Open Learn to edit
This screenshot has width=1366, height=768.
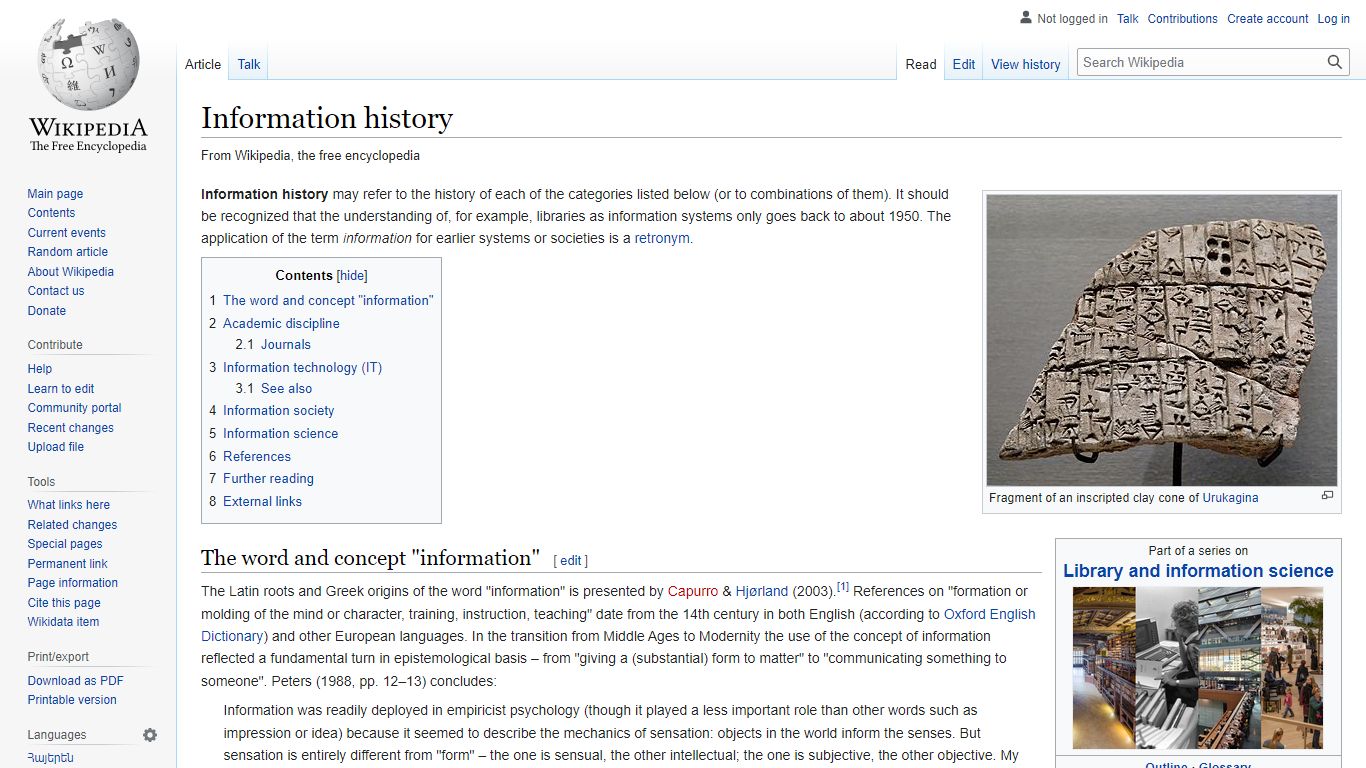[x=61, y=389]
